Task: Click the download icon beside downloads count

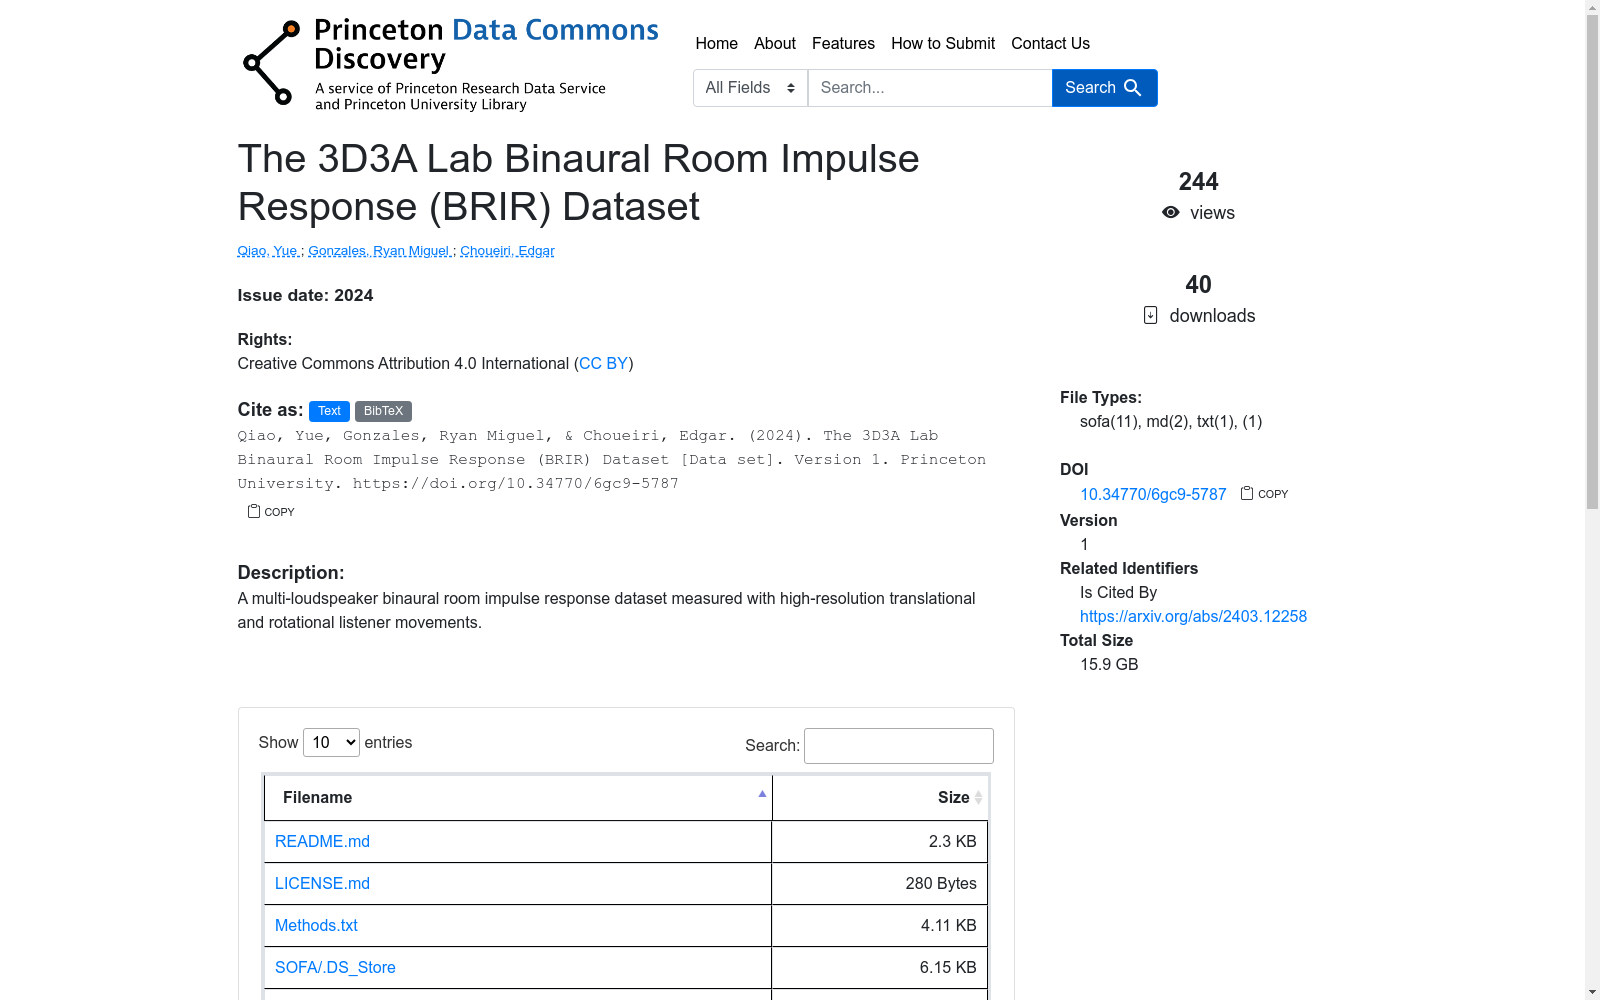Action: coord(1150,315)
